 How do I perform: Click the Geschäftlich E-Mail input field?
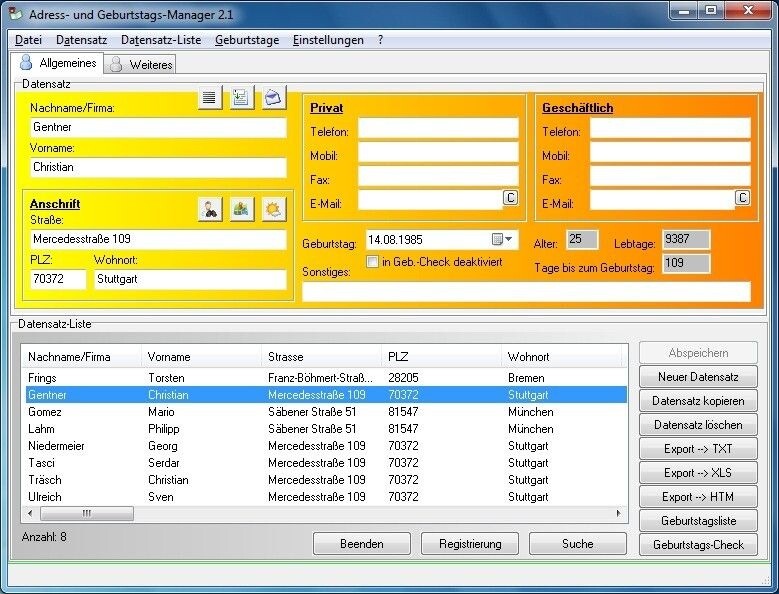tap(663, 200)
